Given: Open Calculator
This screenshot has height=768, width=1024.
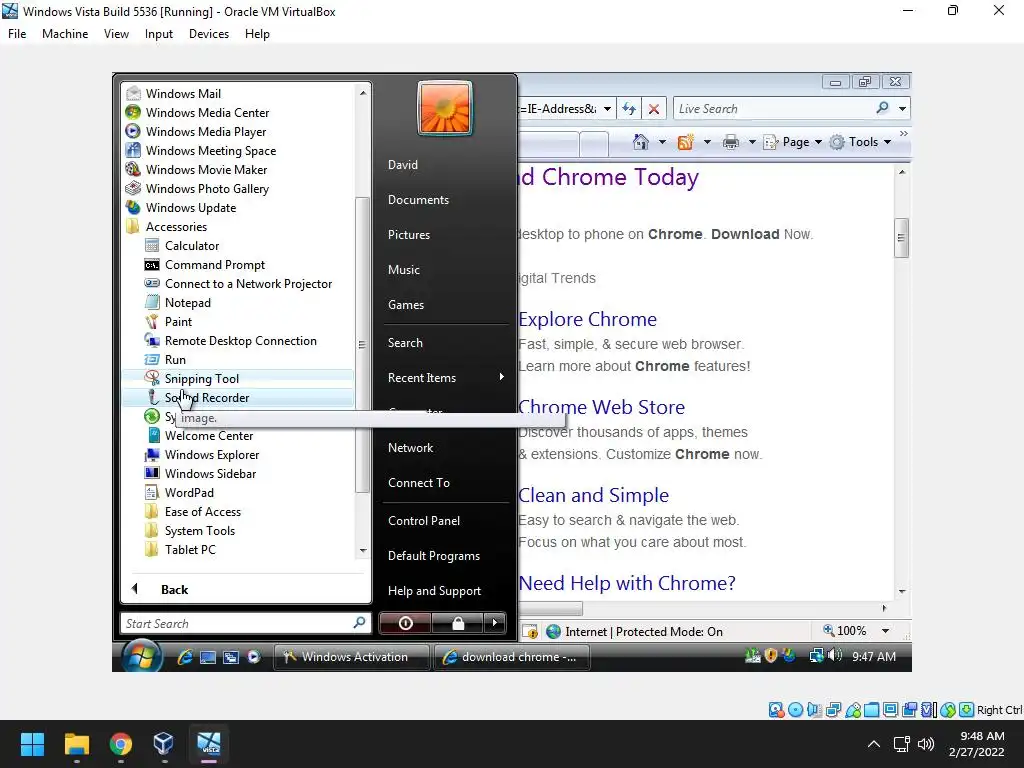Looking at the screenshot, I should point(192,245).
